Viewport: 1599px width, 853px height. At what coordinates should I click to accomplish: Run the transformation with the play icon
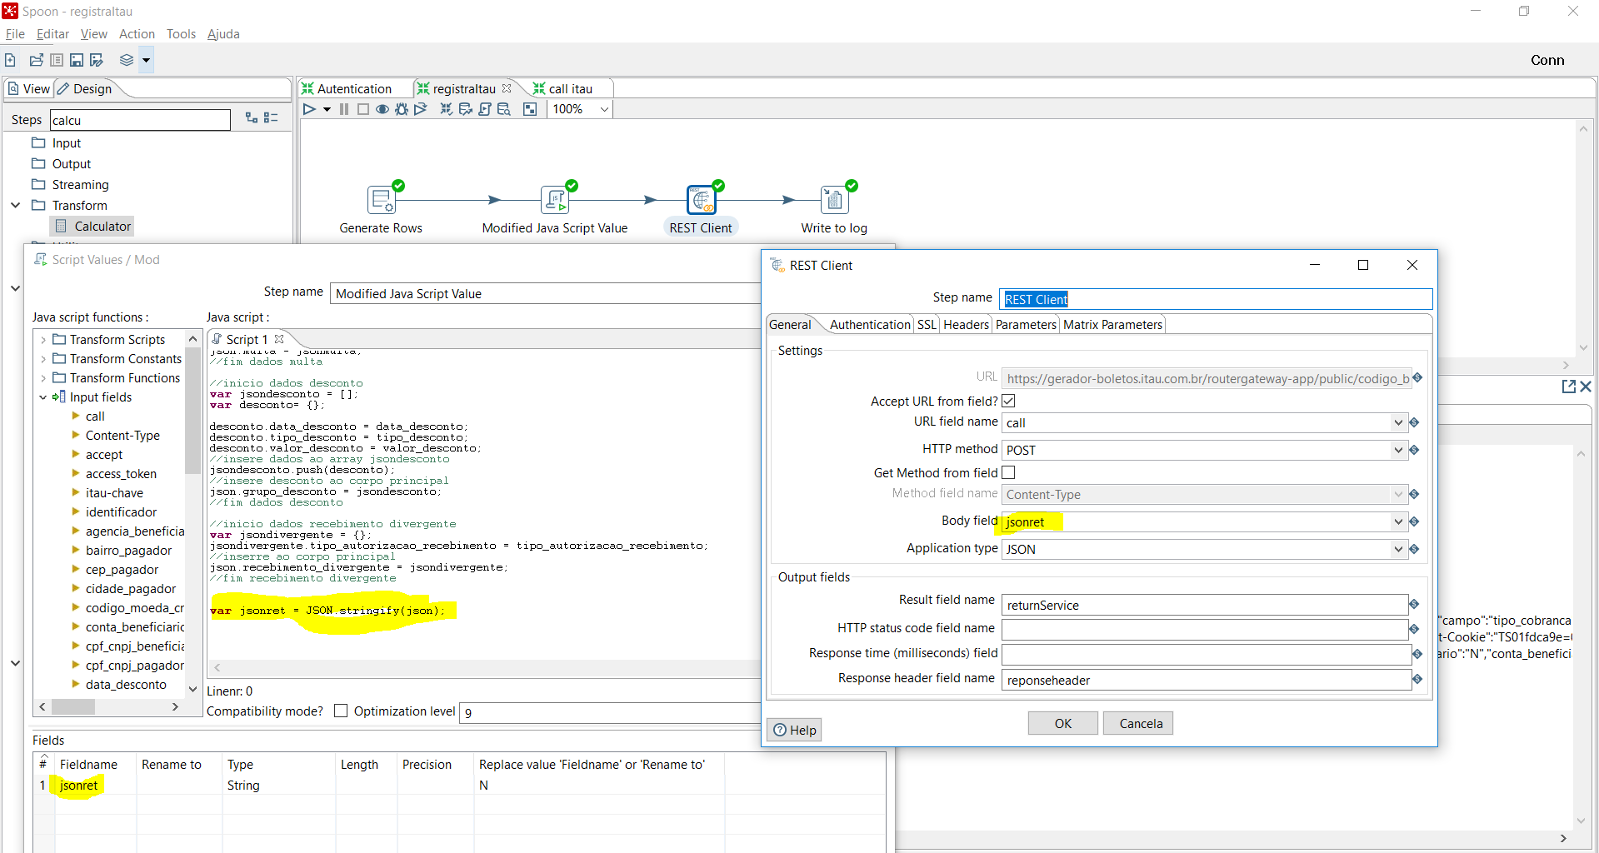[x=310, y=109]
